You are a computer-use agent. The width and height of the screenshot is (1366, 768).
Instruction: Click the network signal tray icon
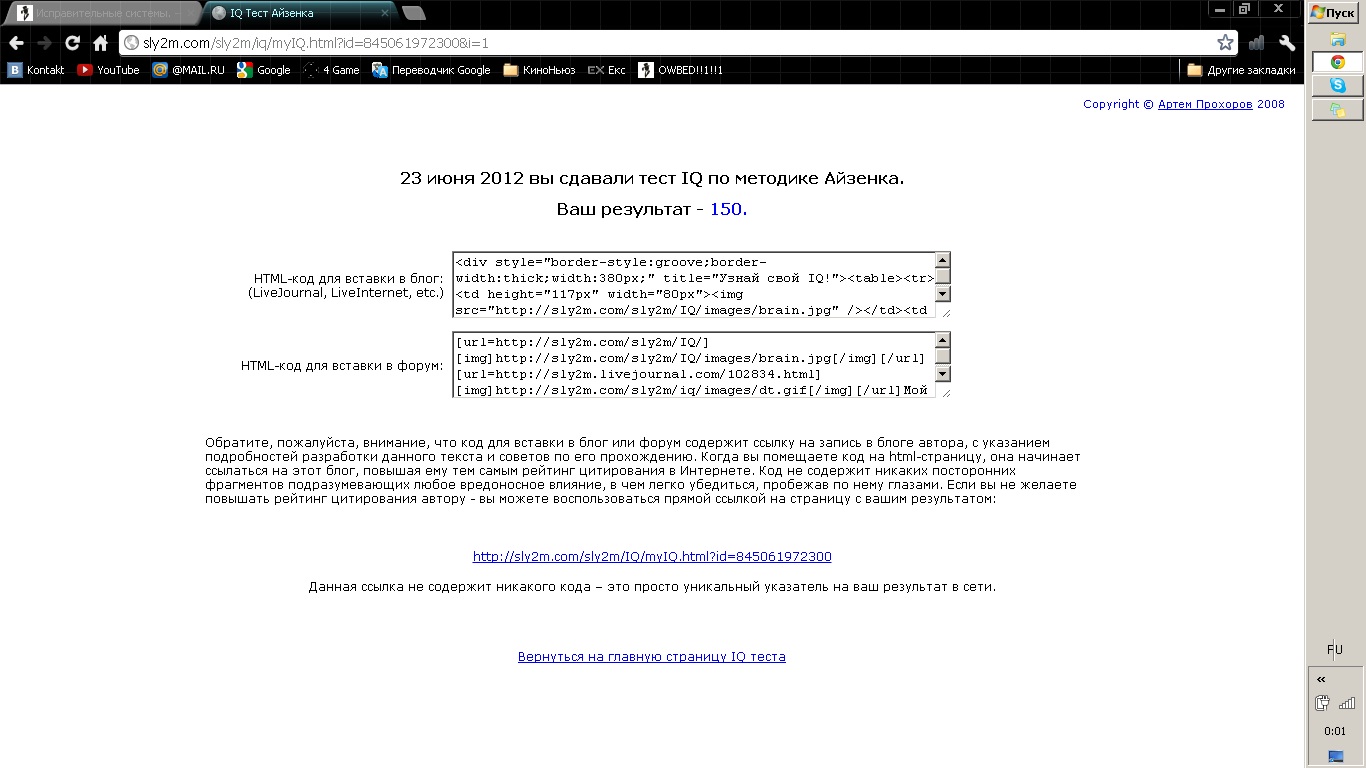[1347, 703]
